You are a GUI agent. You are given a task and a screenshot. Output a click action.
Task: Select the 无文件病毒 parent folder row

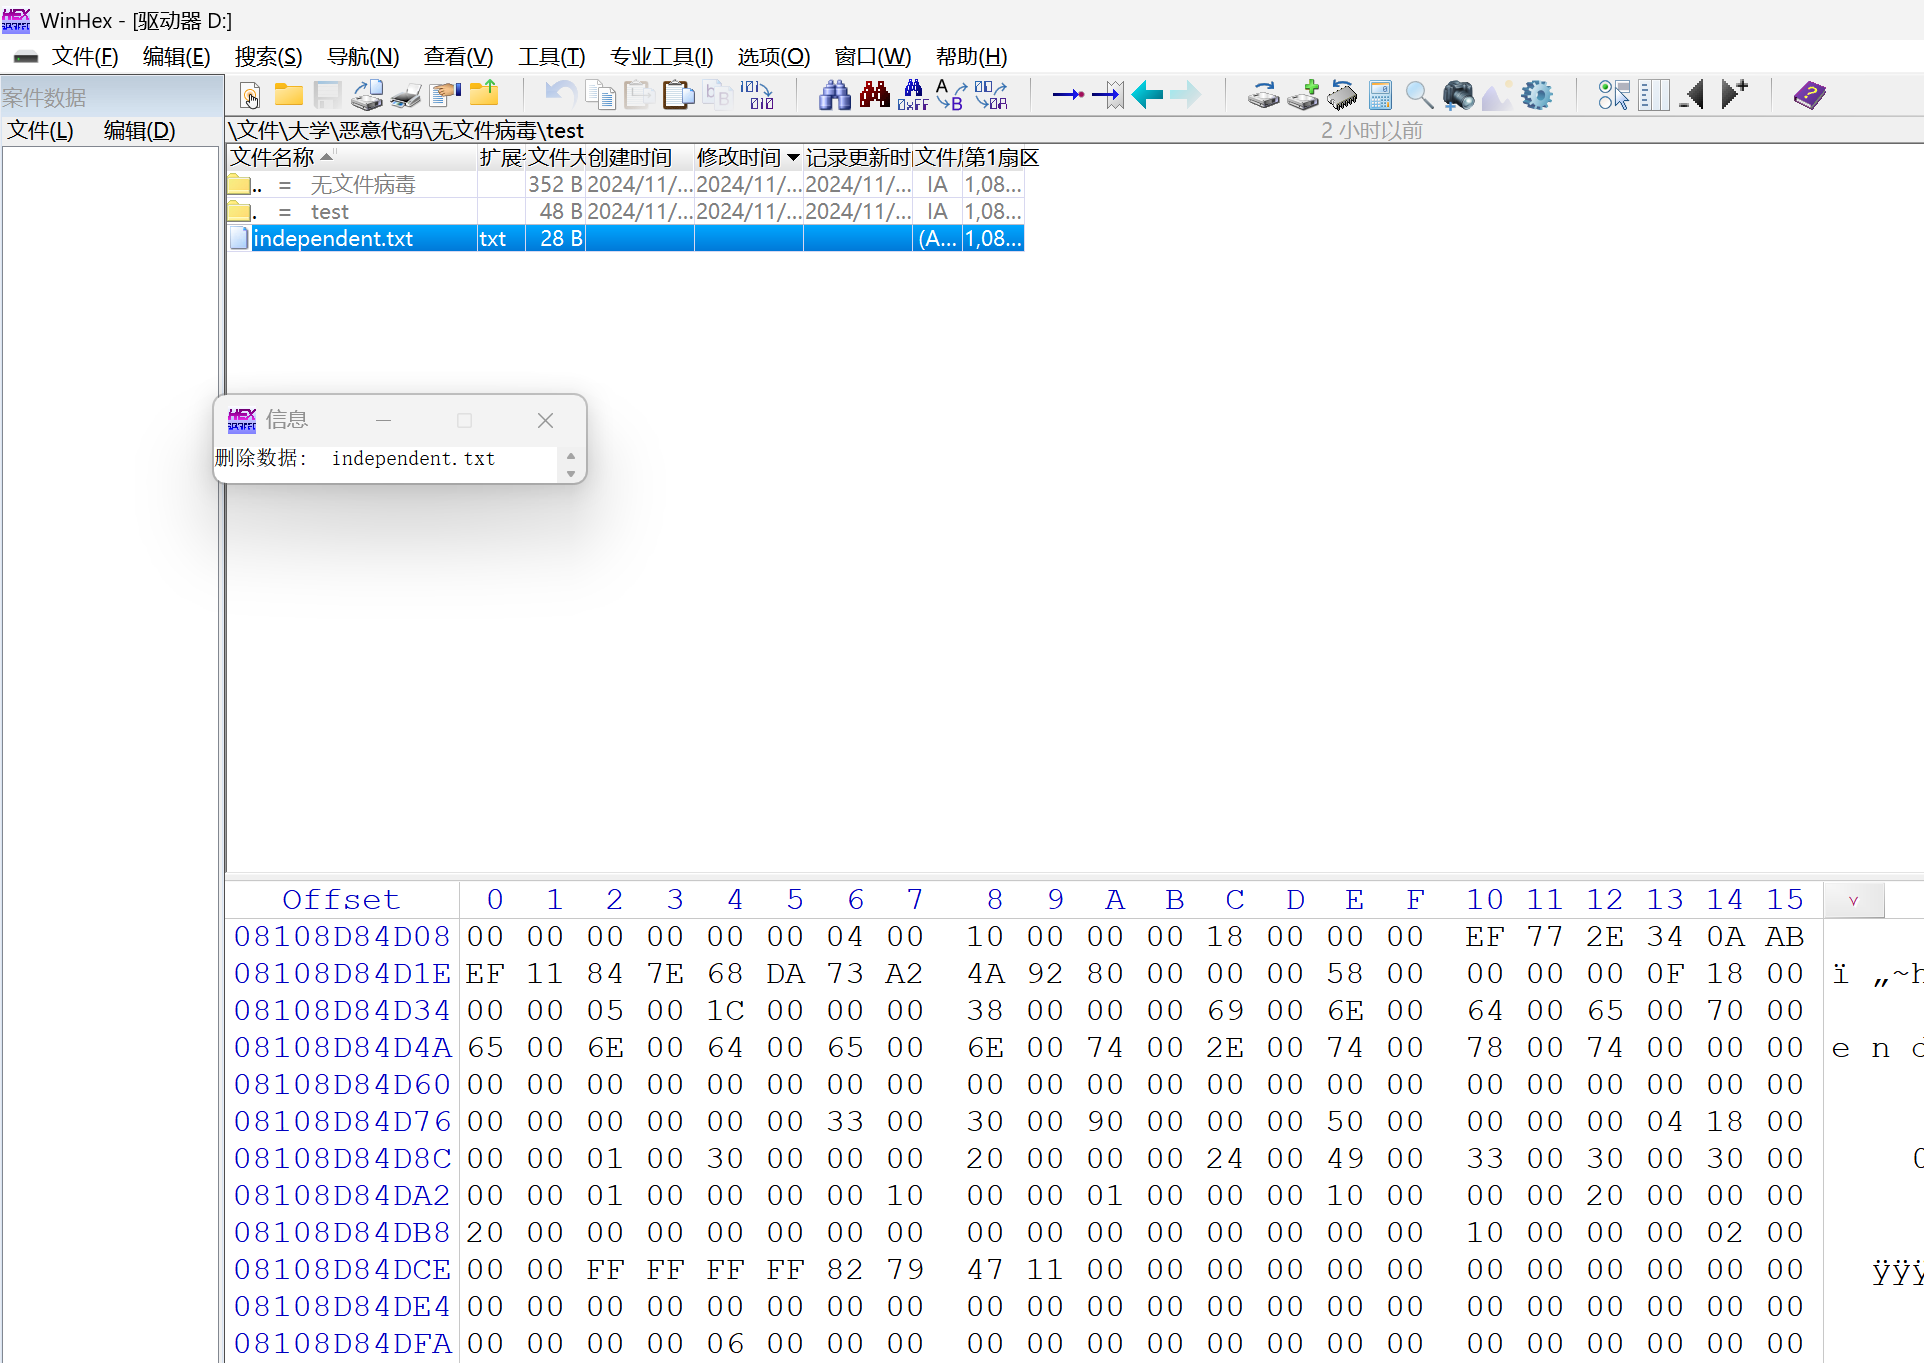coord(625,185)
